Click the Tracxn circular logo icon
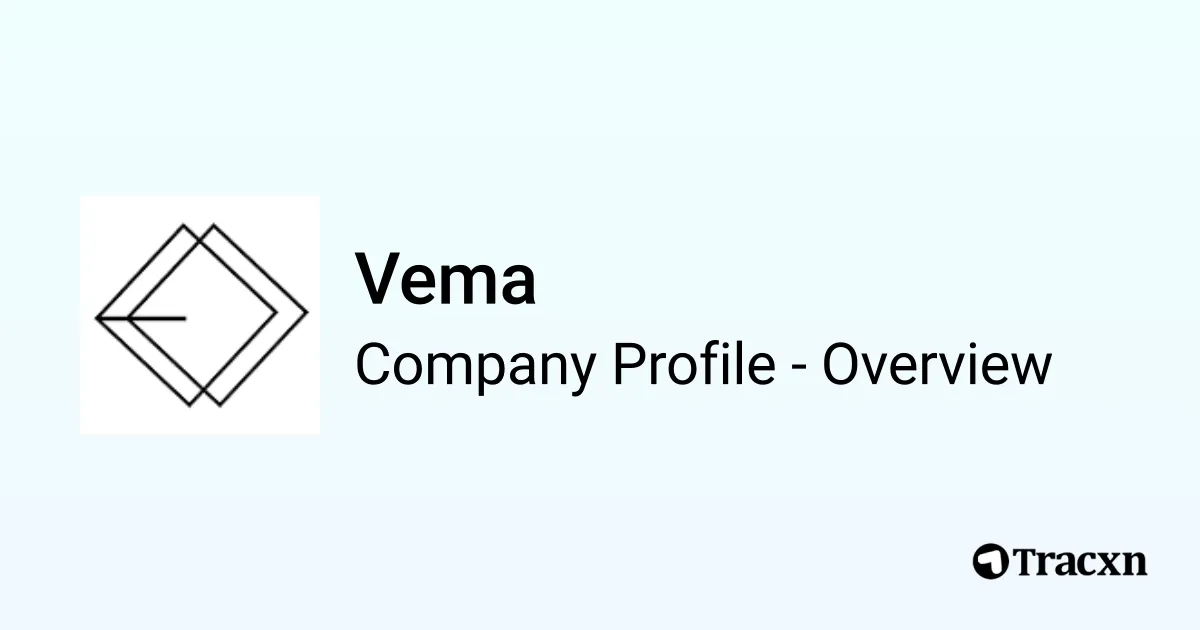Viewport: 1200px width, 630px height. [x=992, y=561]
